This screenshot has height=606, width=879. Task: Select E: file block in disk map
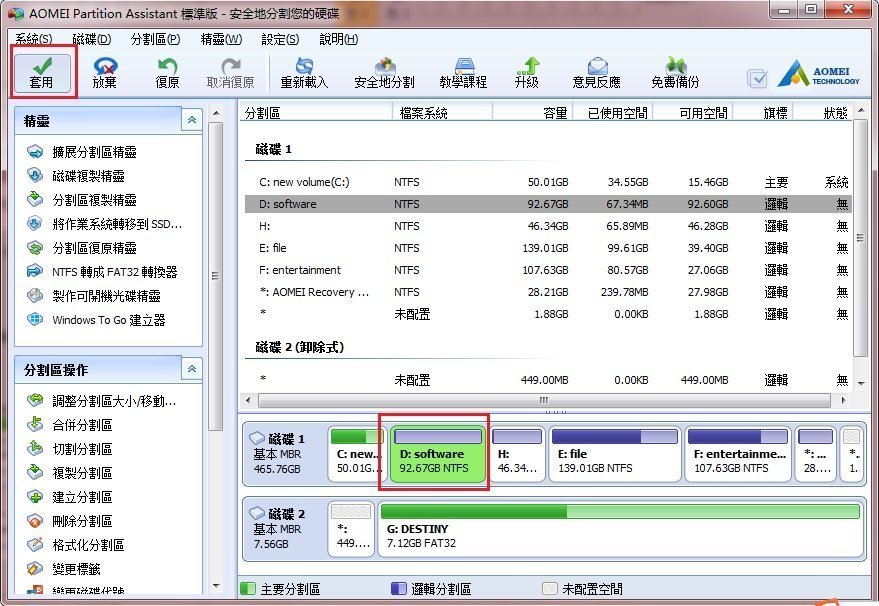[614, 454]
